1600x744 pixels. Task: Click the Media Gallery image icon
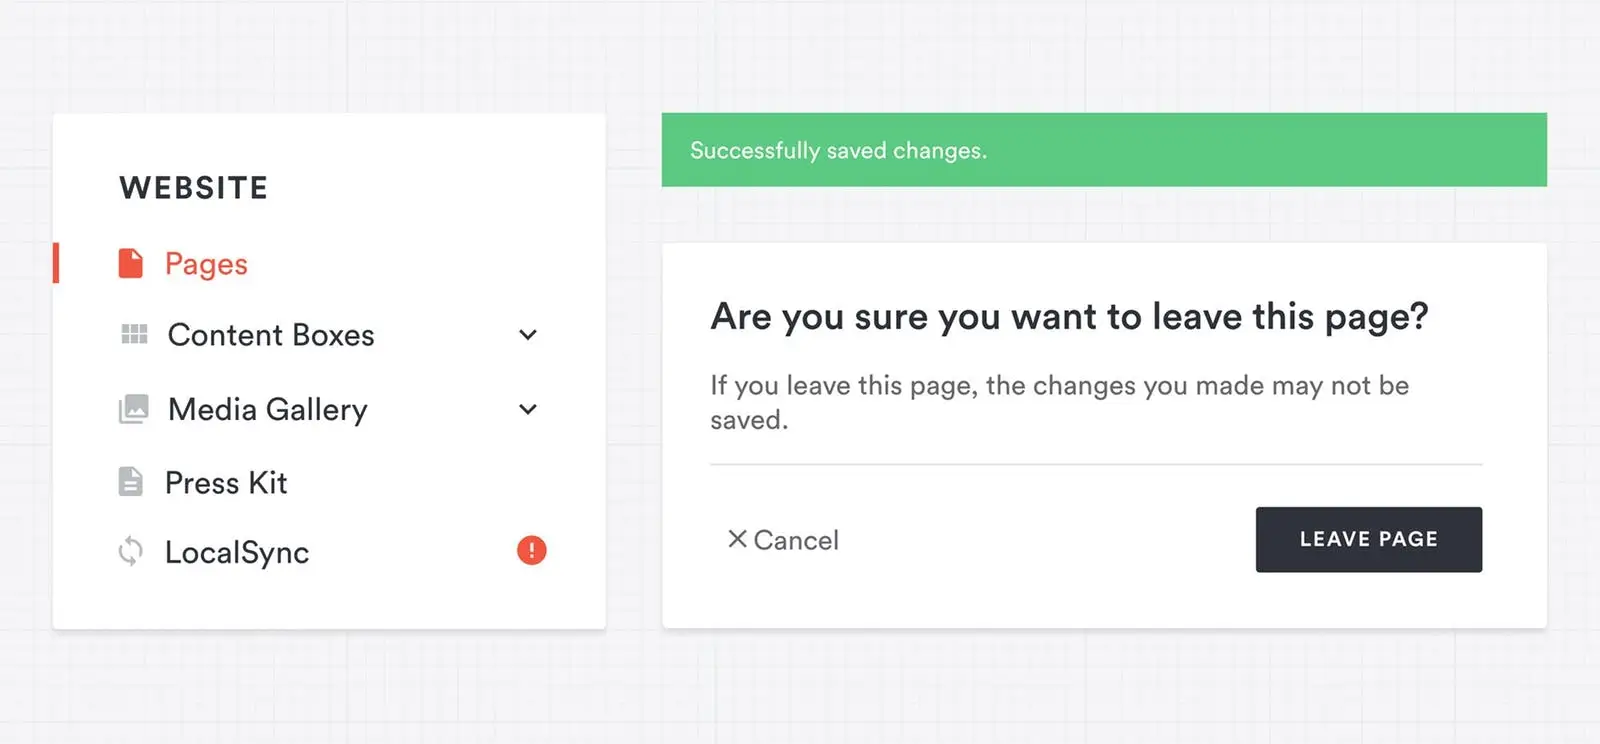tap(134, 409)
